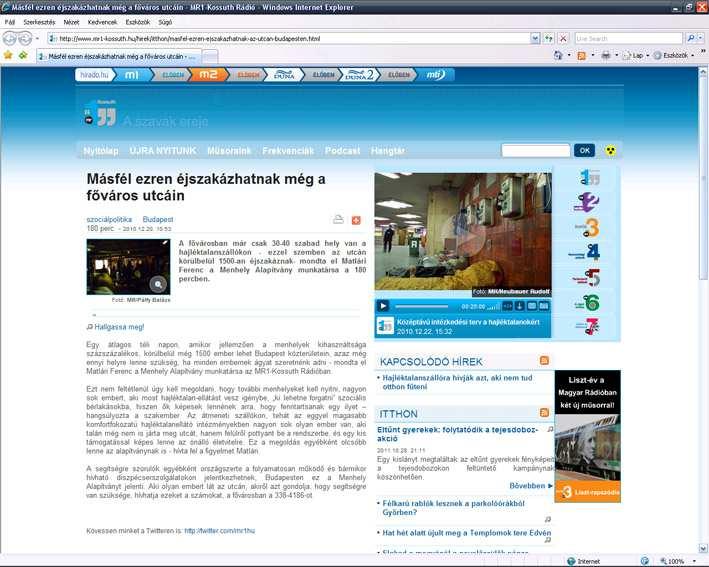Image resolution: width=709 pixels, height=567 pixels.
Task: Open Lap (Page) toolbar menu
Action: click(x=636, y=56)
